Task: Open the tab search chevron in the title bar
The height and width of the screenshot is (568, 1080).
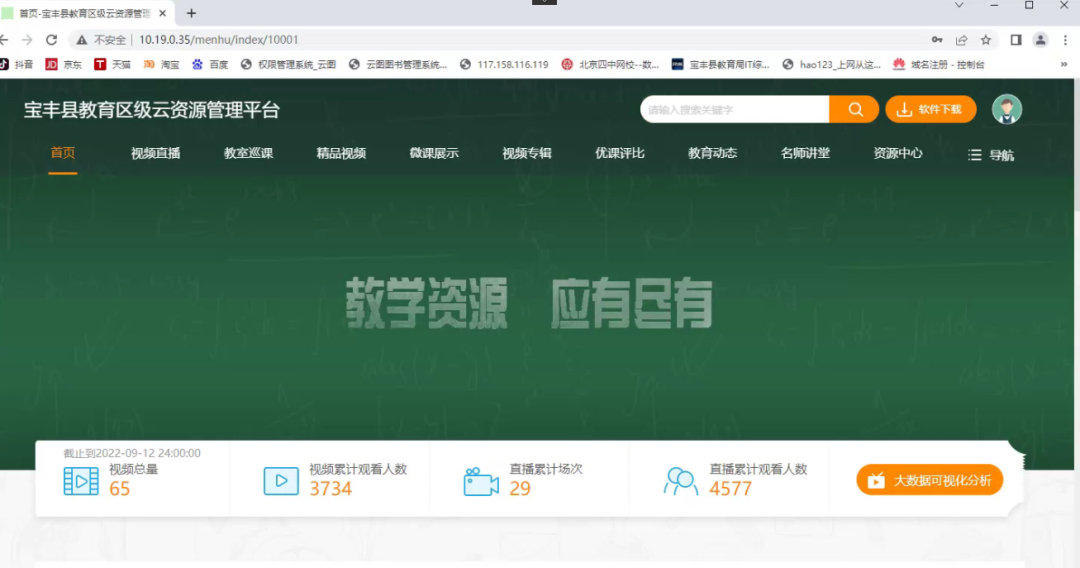Action: (x=958, y=6)
